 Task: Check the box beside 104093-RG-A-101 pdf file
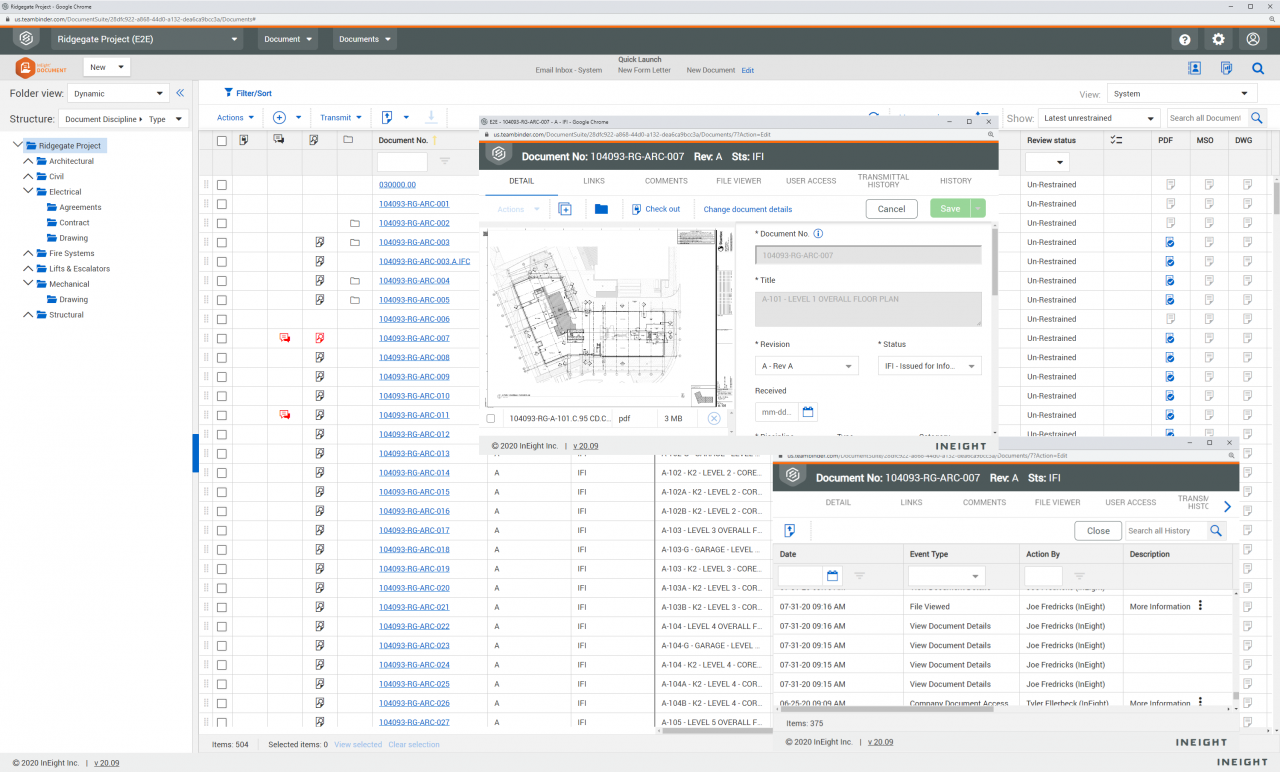click(490, 419)
